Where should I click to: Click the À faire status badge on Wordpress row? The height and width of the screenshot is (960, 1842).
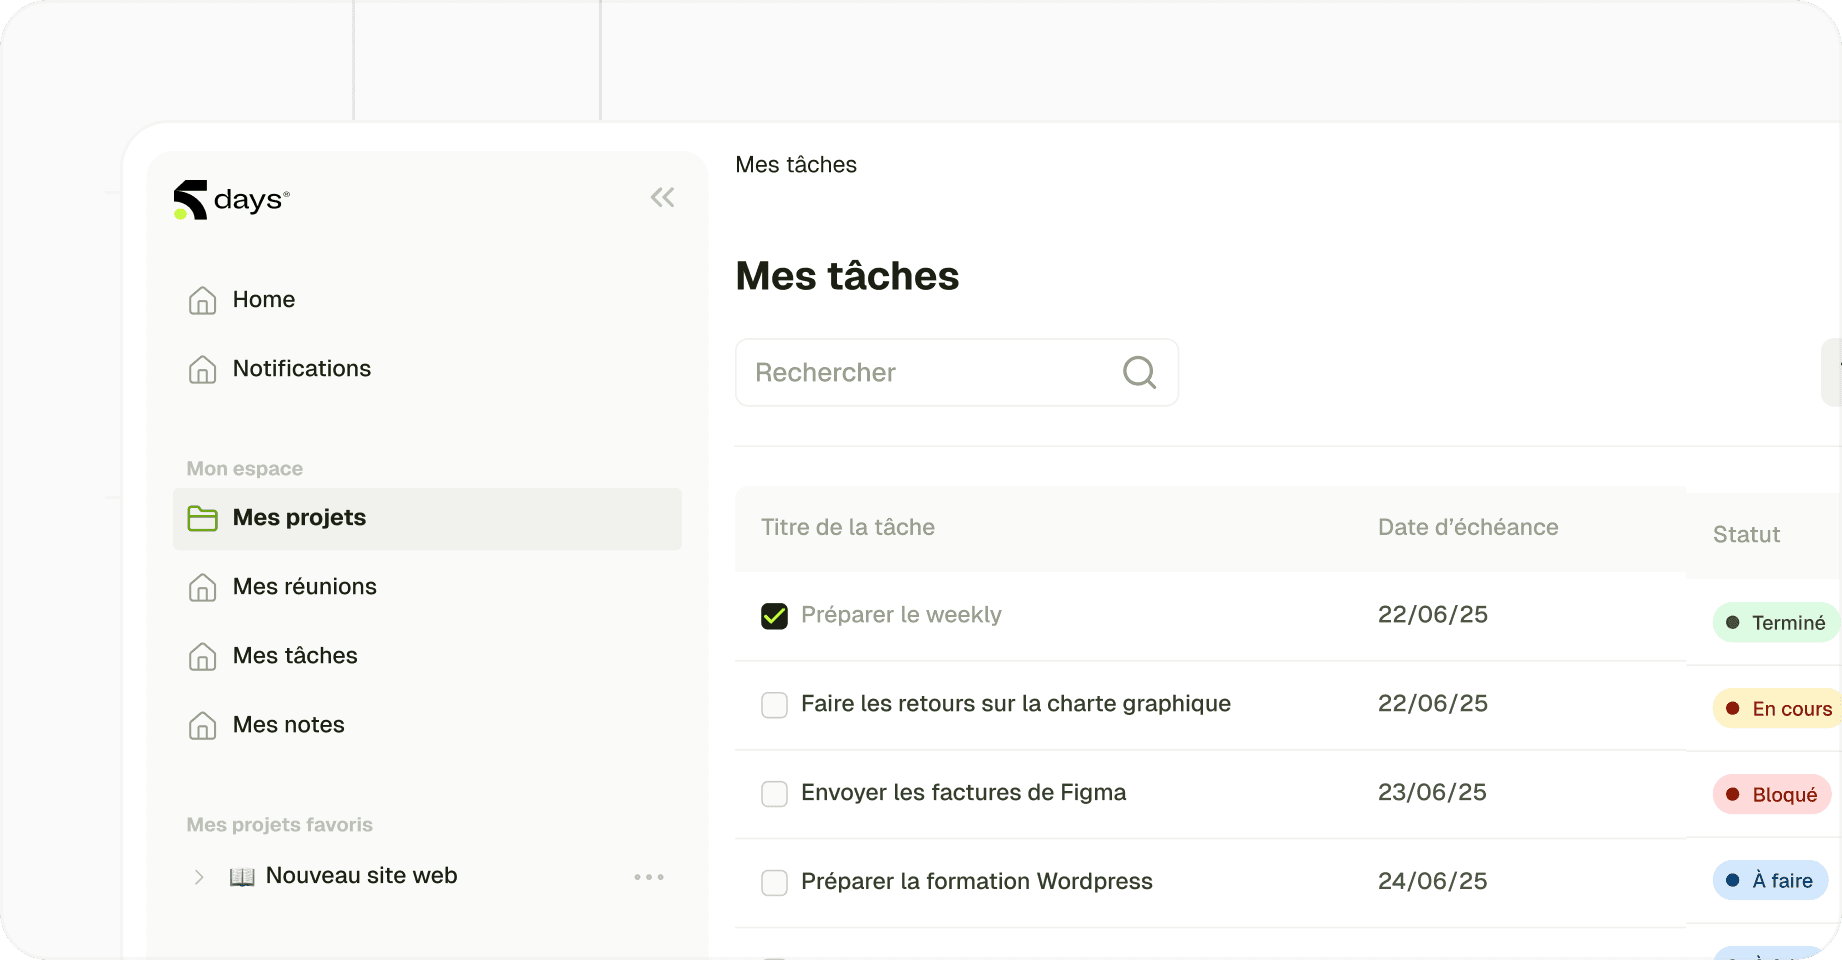tap(1770, 881)
